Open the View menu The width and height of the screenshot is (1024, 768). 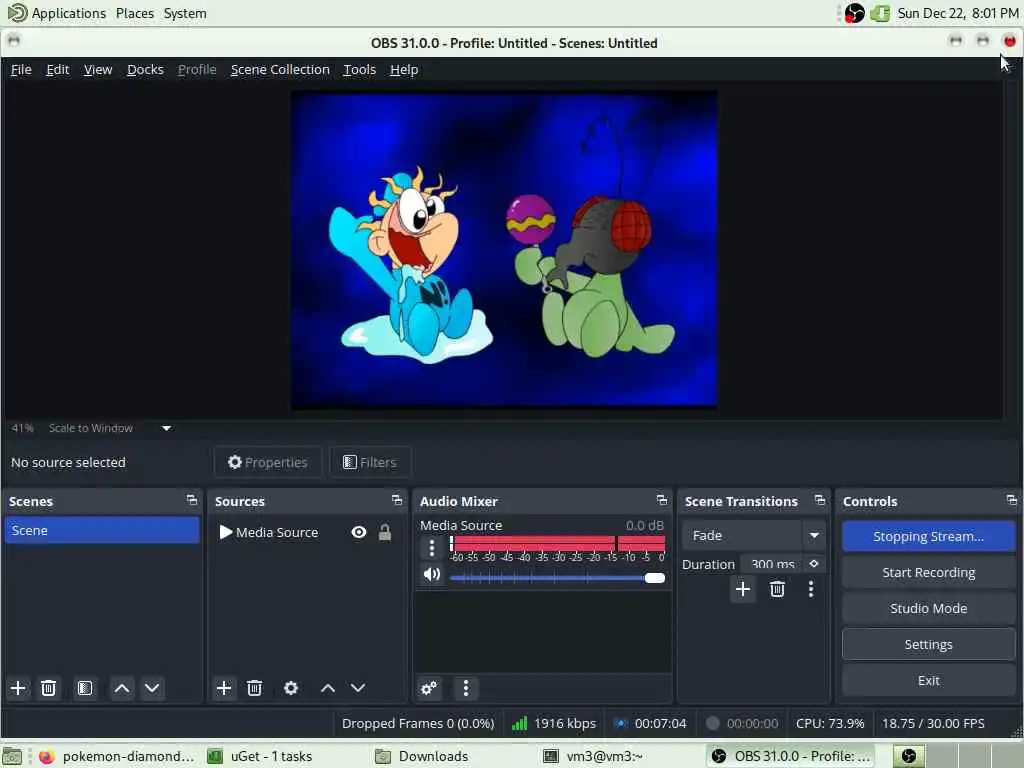[x=98, y=69]
